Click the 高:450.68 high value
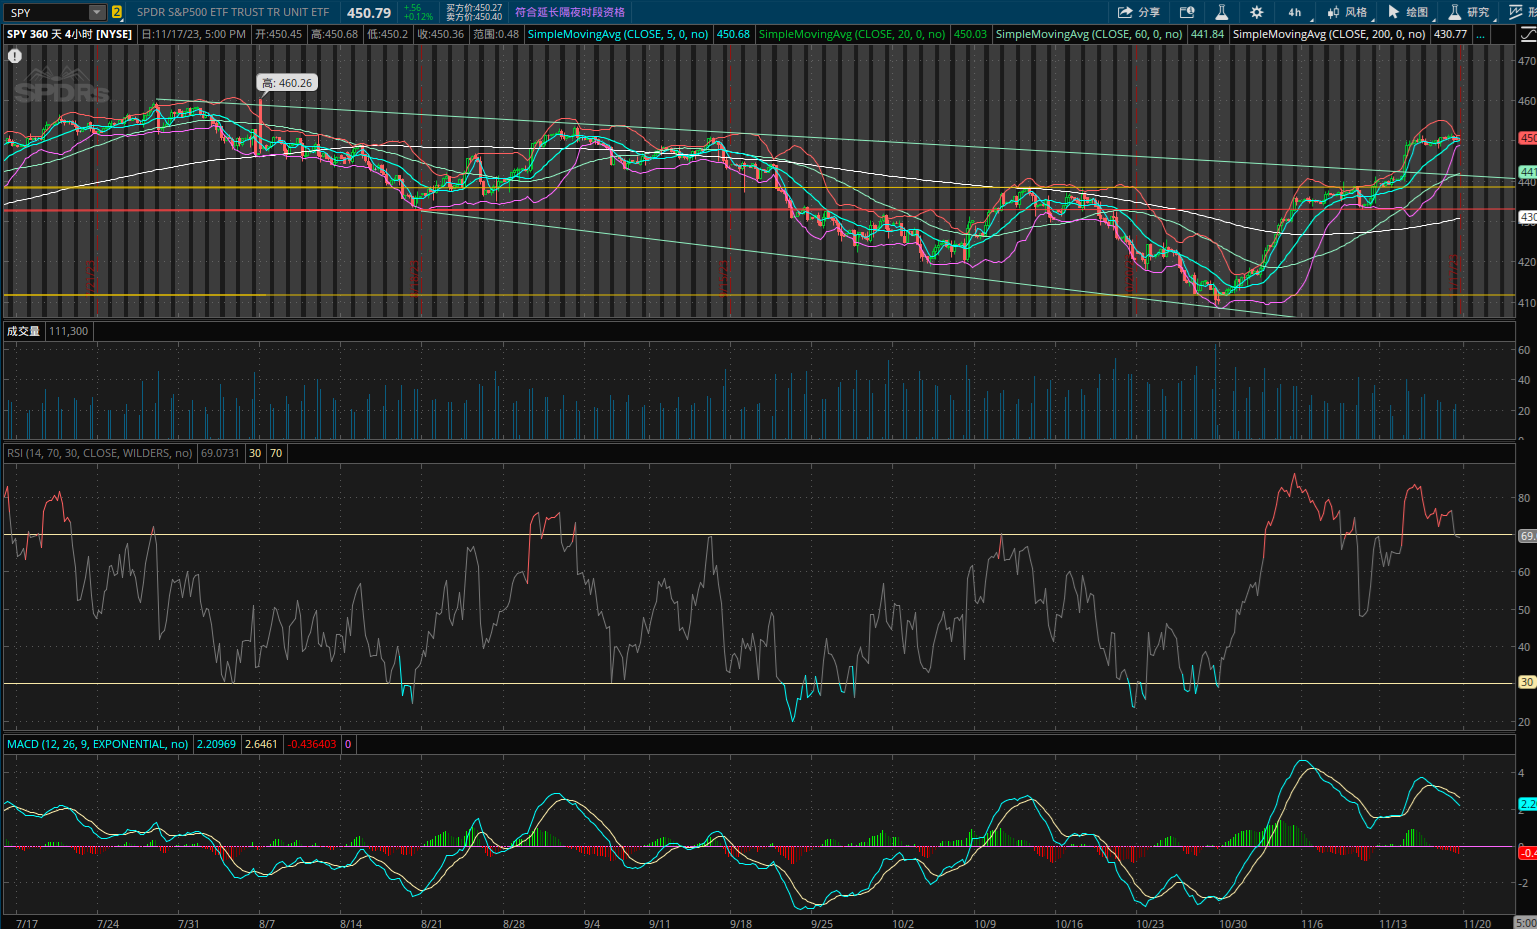 coord(334,34)
